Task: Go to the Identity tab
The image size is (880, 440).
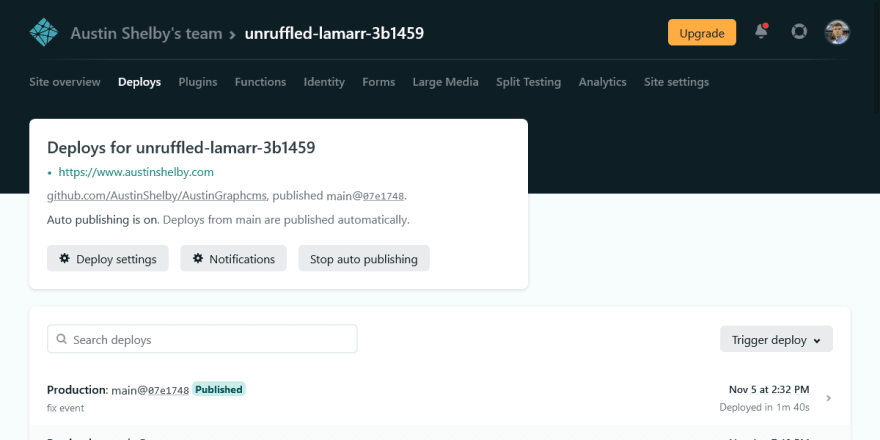Action: pos(324,82)
